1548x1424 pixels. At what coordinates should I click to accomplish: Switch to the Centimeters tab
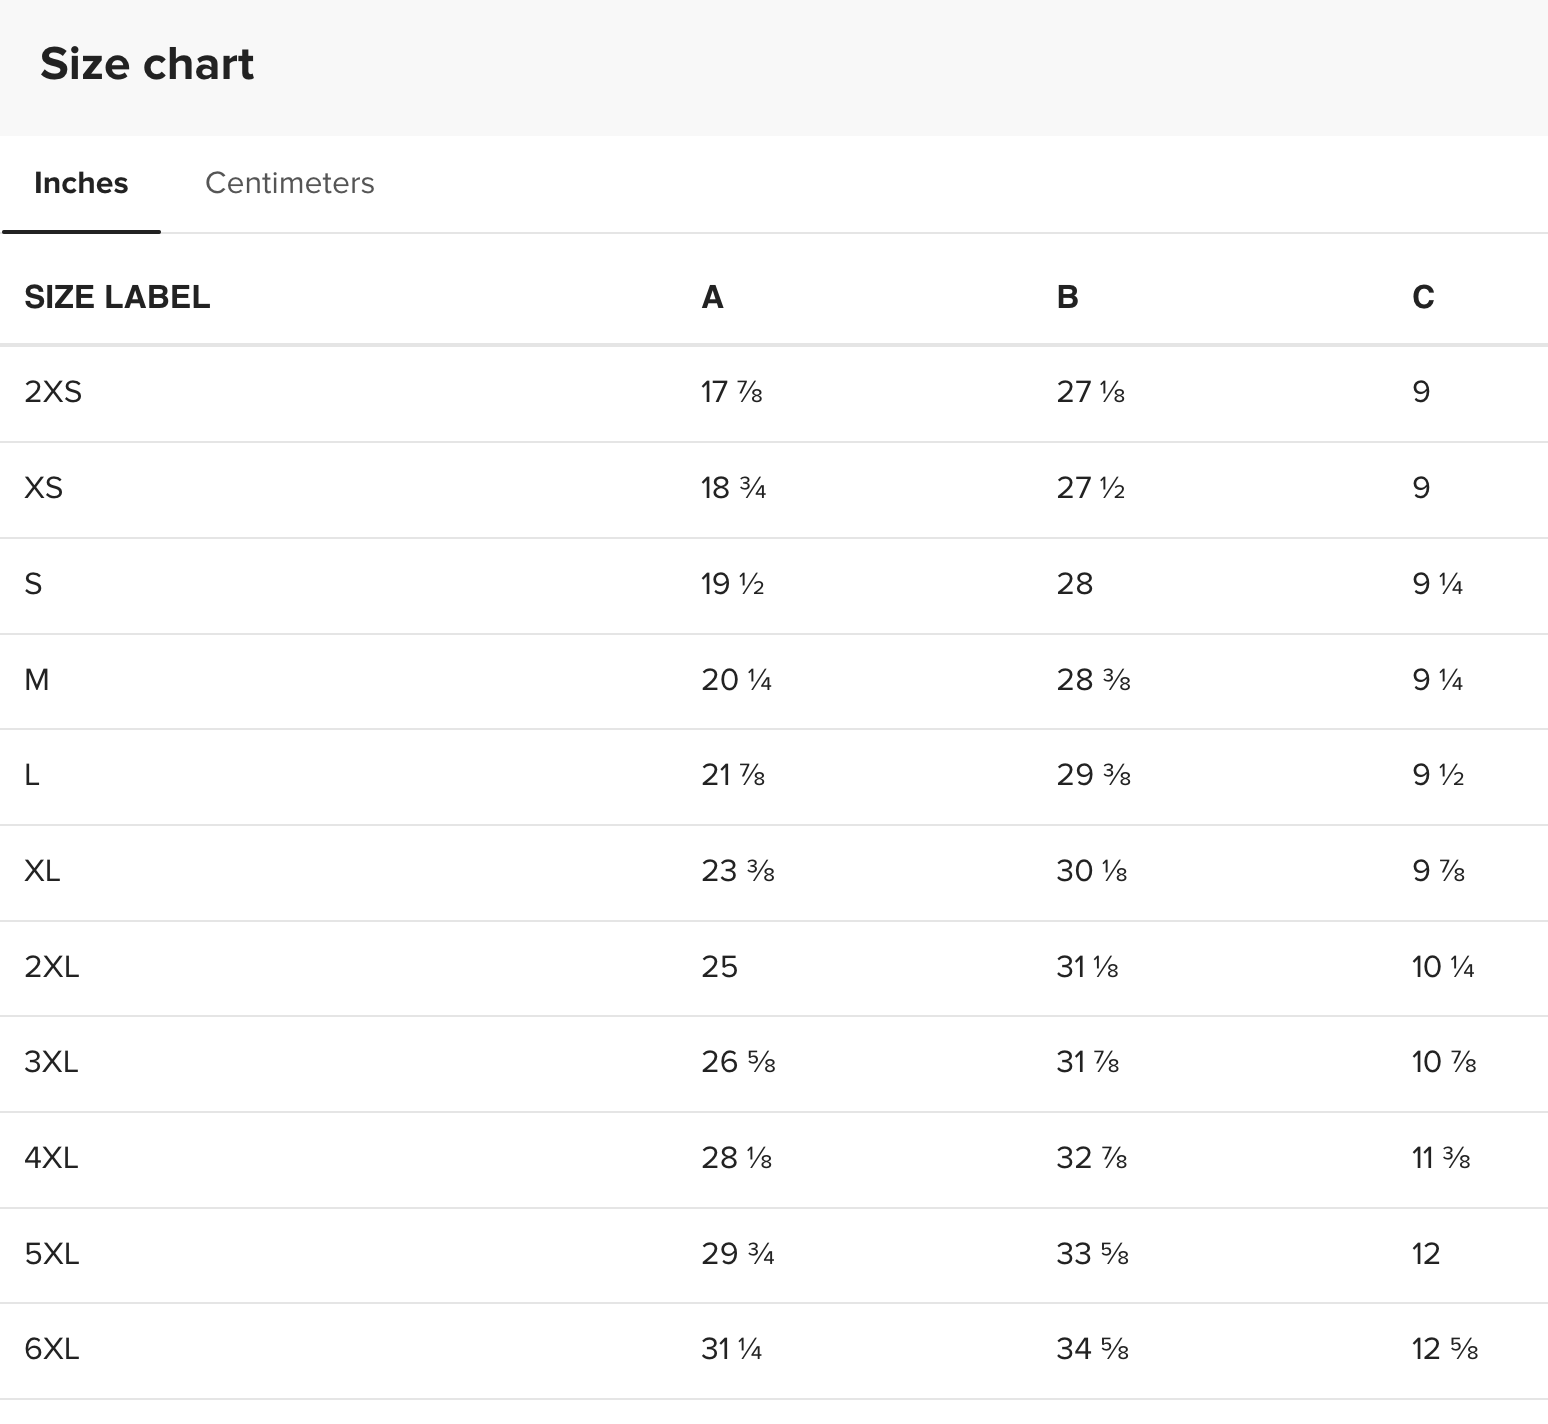click(x=289, y=183)
